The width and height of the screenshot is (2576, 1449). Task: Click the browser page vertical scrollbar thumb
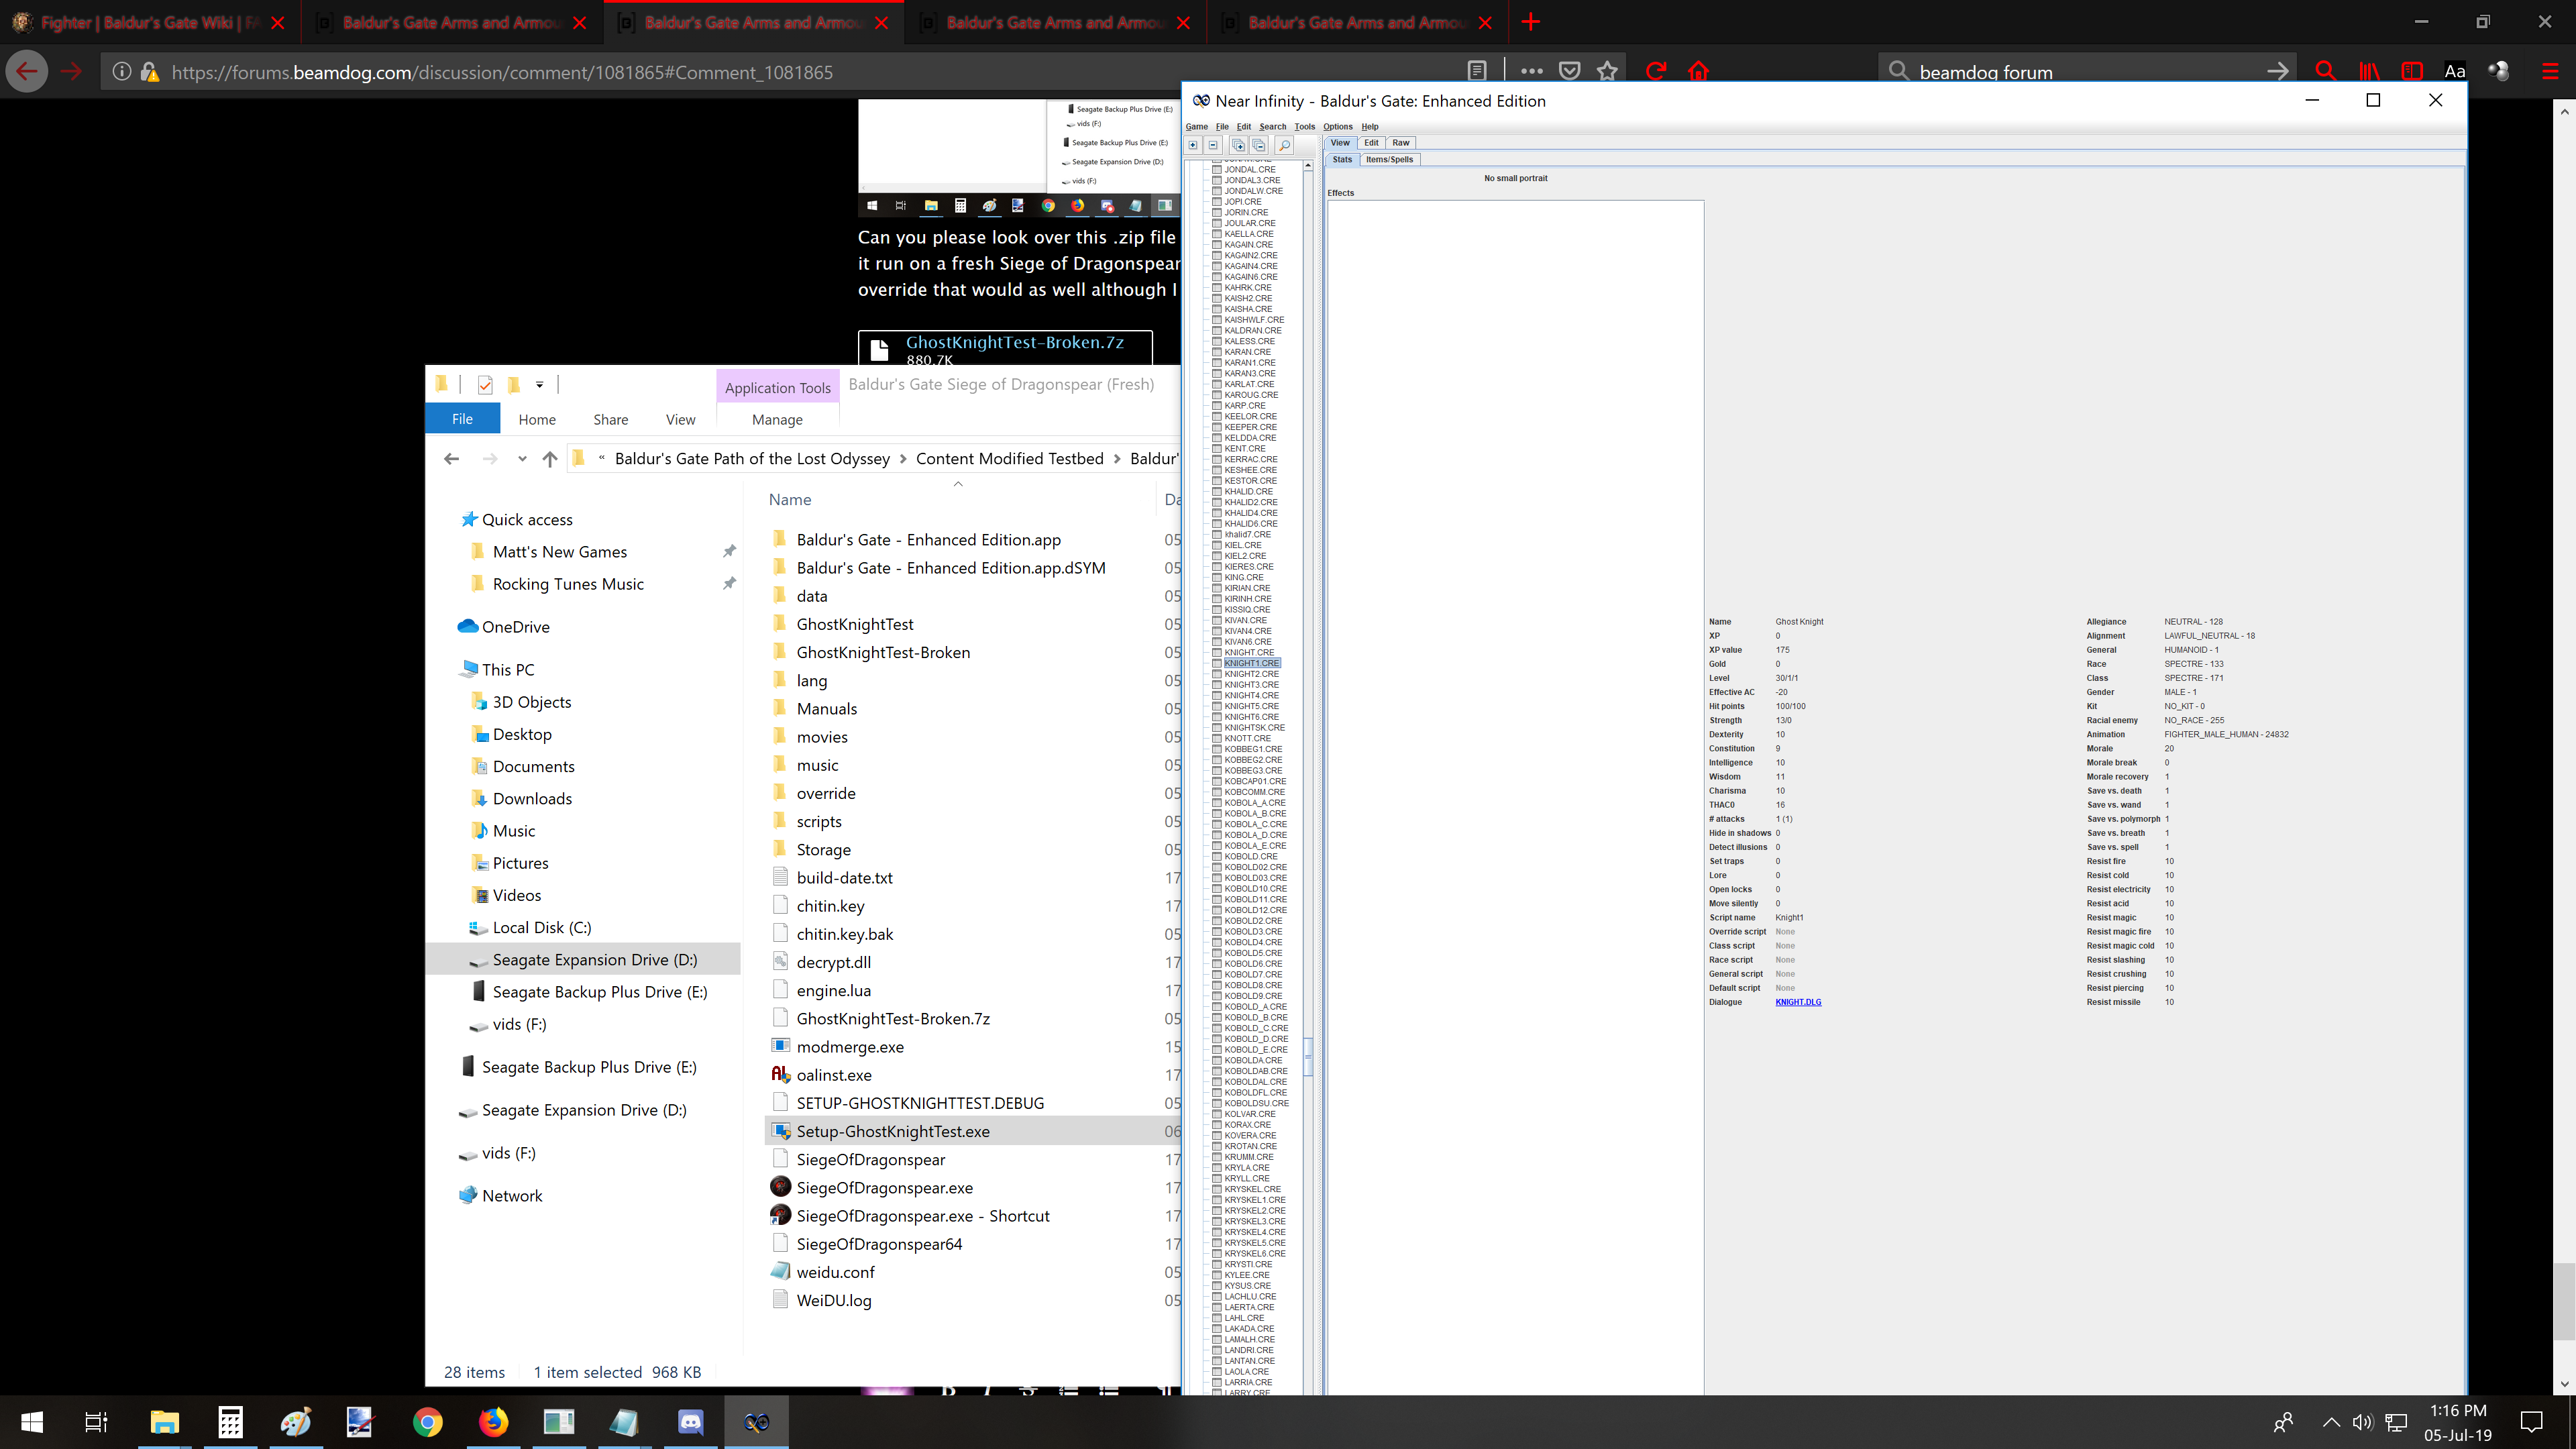pos(2564,1302)
